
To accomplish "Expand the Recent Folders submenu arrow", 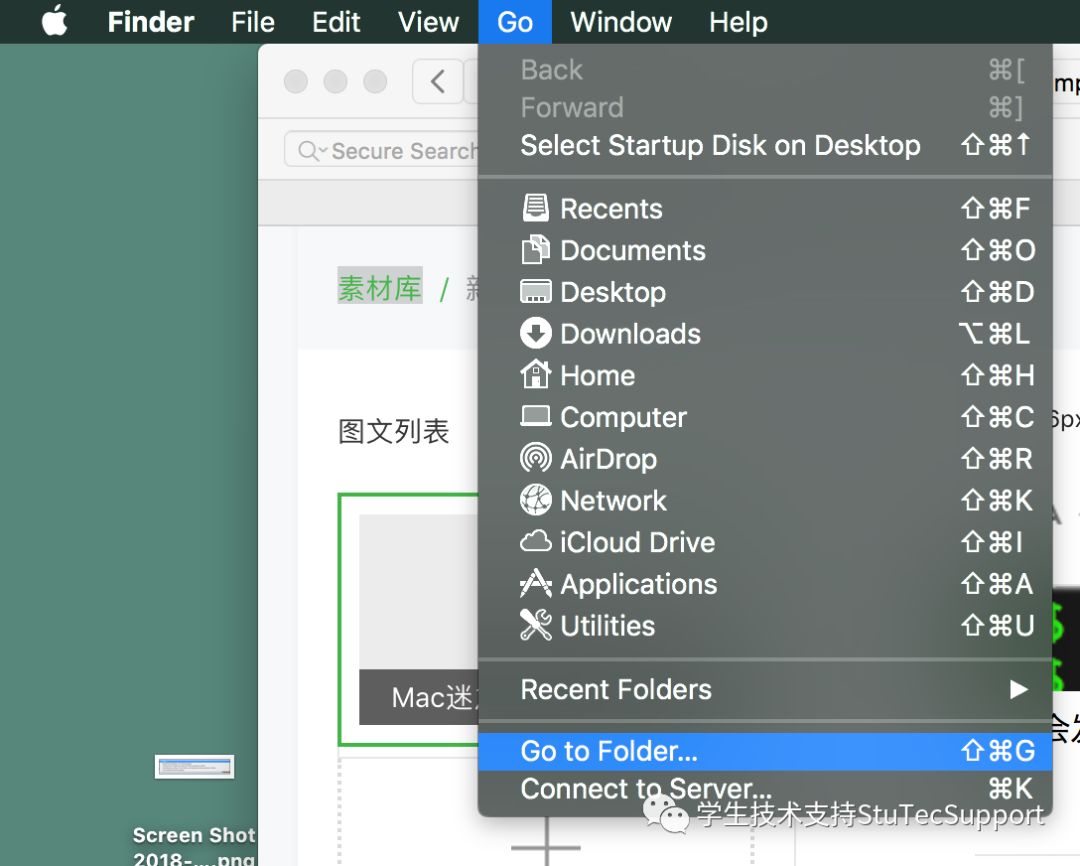I will (x=1018, y=689).
